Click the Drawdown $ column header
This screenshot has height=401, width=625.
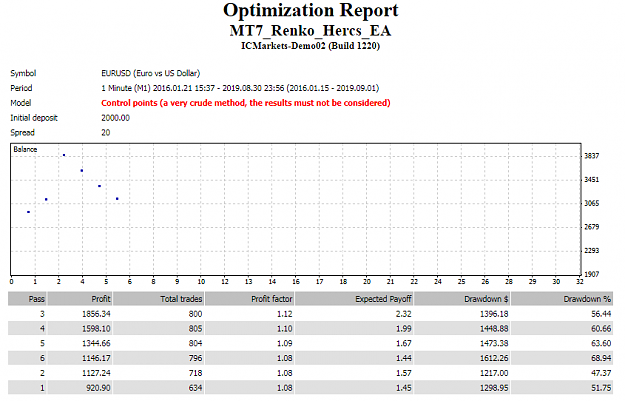click(x=462, y=299)
